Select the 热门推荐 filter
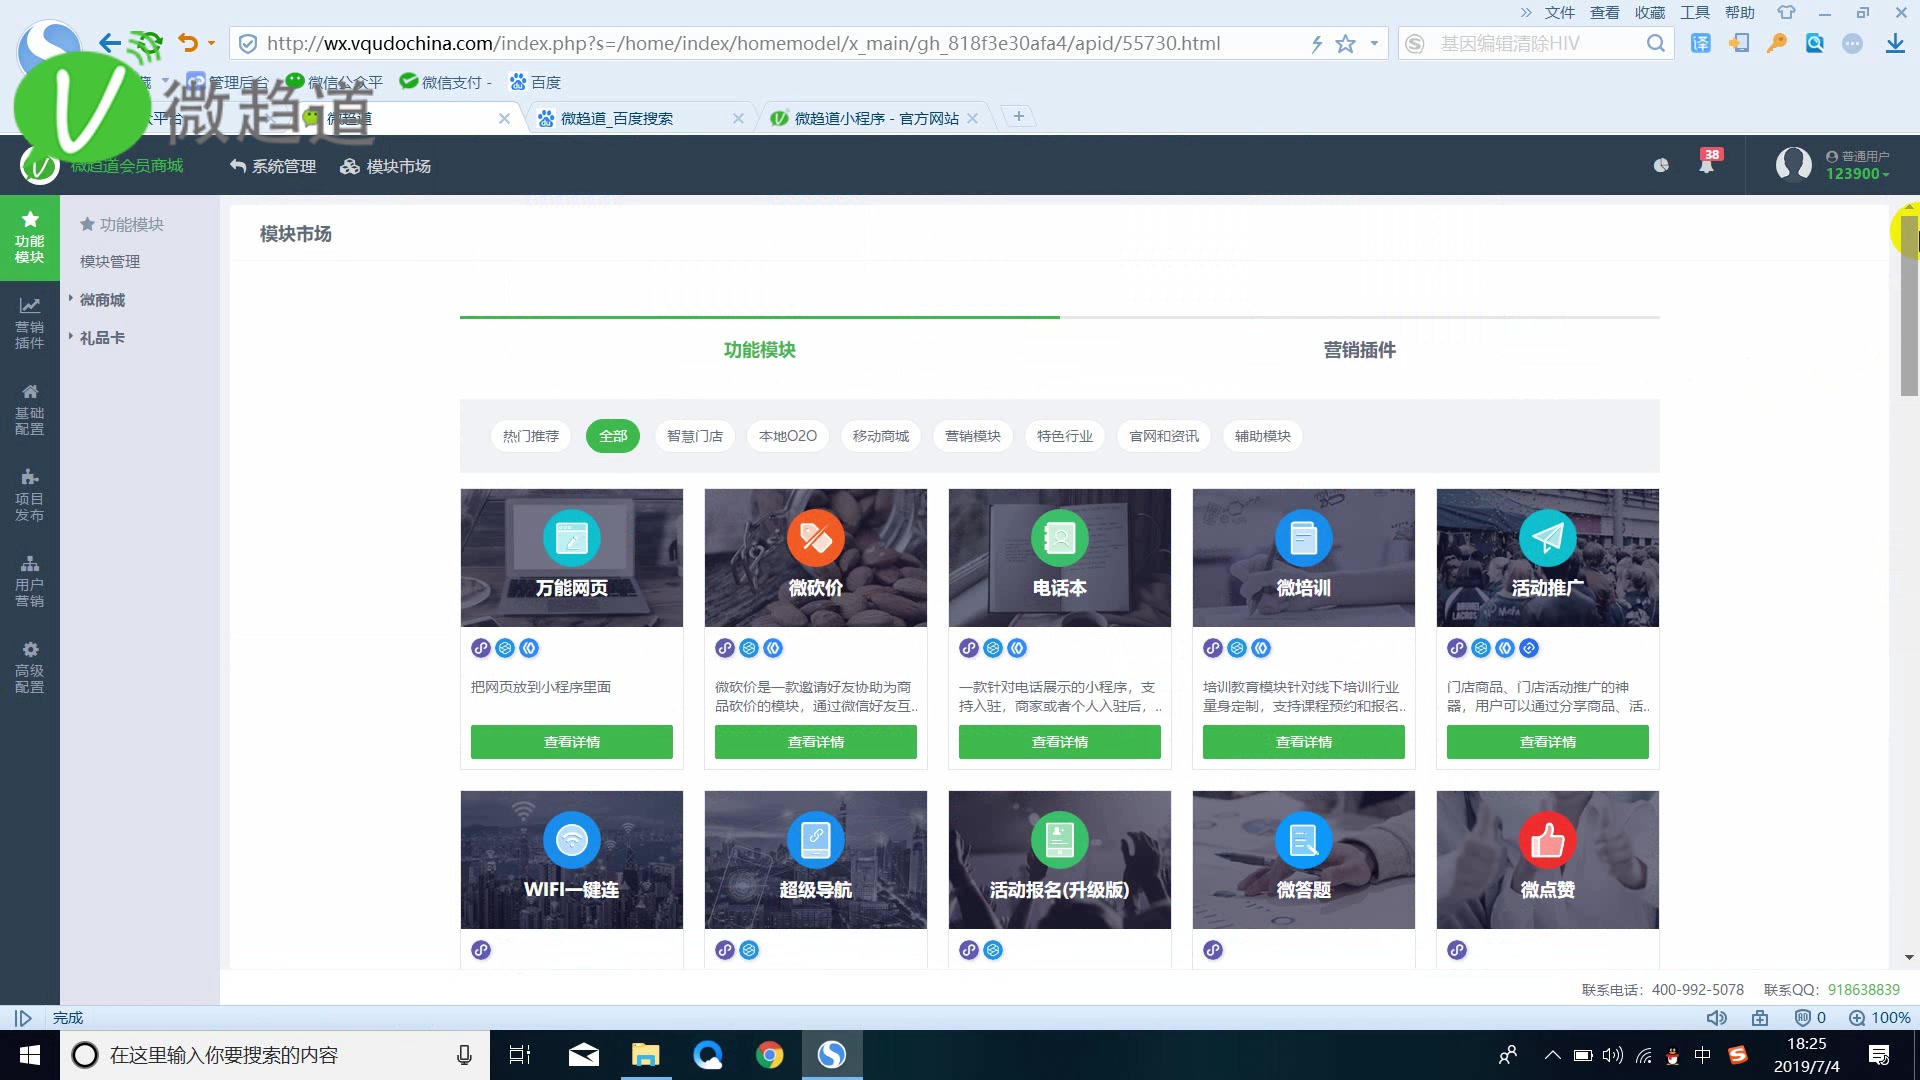The height and width of the screenshot is (1080, 1920). (x=531, y=436)
